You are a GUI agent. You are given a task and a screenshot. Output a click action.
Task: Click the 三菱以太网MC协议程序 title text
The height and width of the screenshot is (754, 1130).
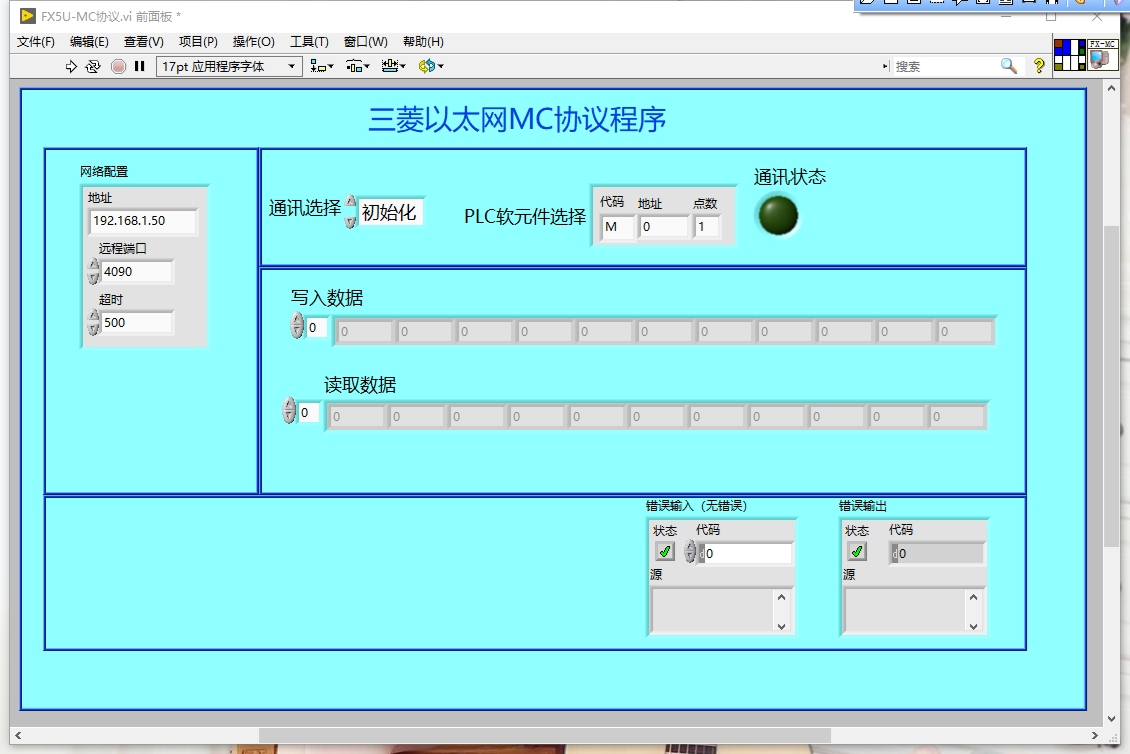pos(517,119)
